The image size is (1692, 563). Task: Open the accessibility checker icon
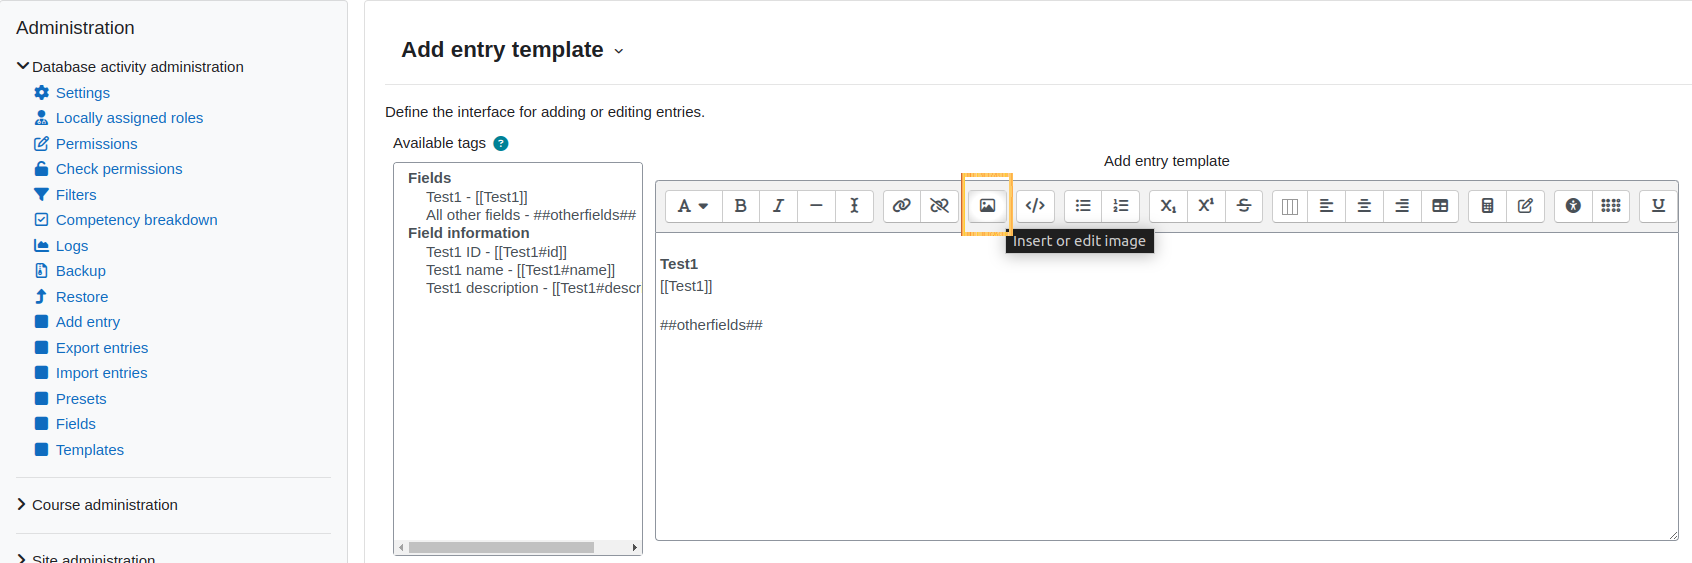[1573, 206]
